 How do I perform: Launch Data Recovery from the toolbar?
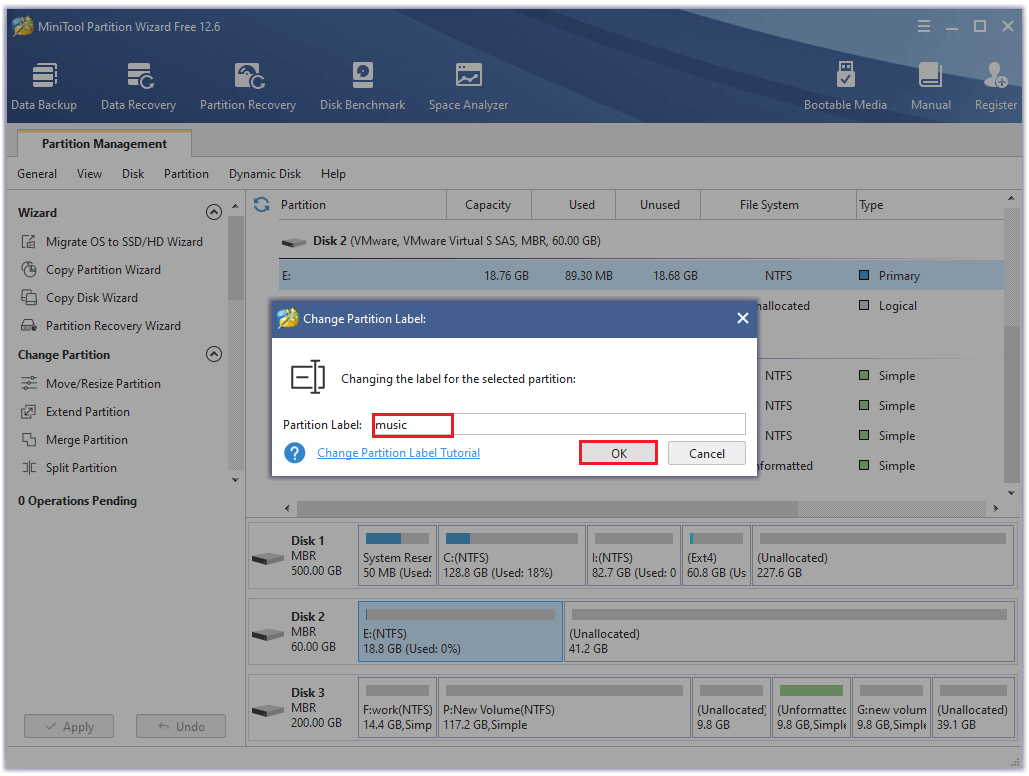(x=138, y=87)
